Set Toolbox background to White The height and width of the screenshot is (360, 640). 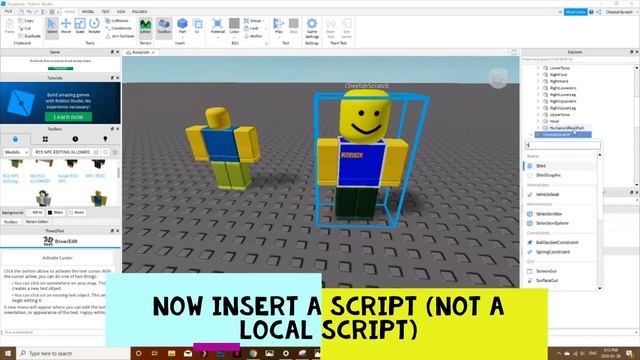click(x=35, y=212)
